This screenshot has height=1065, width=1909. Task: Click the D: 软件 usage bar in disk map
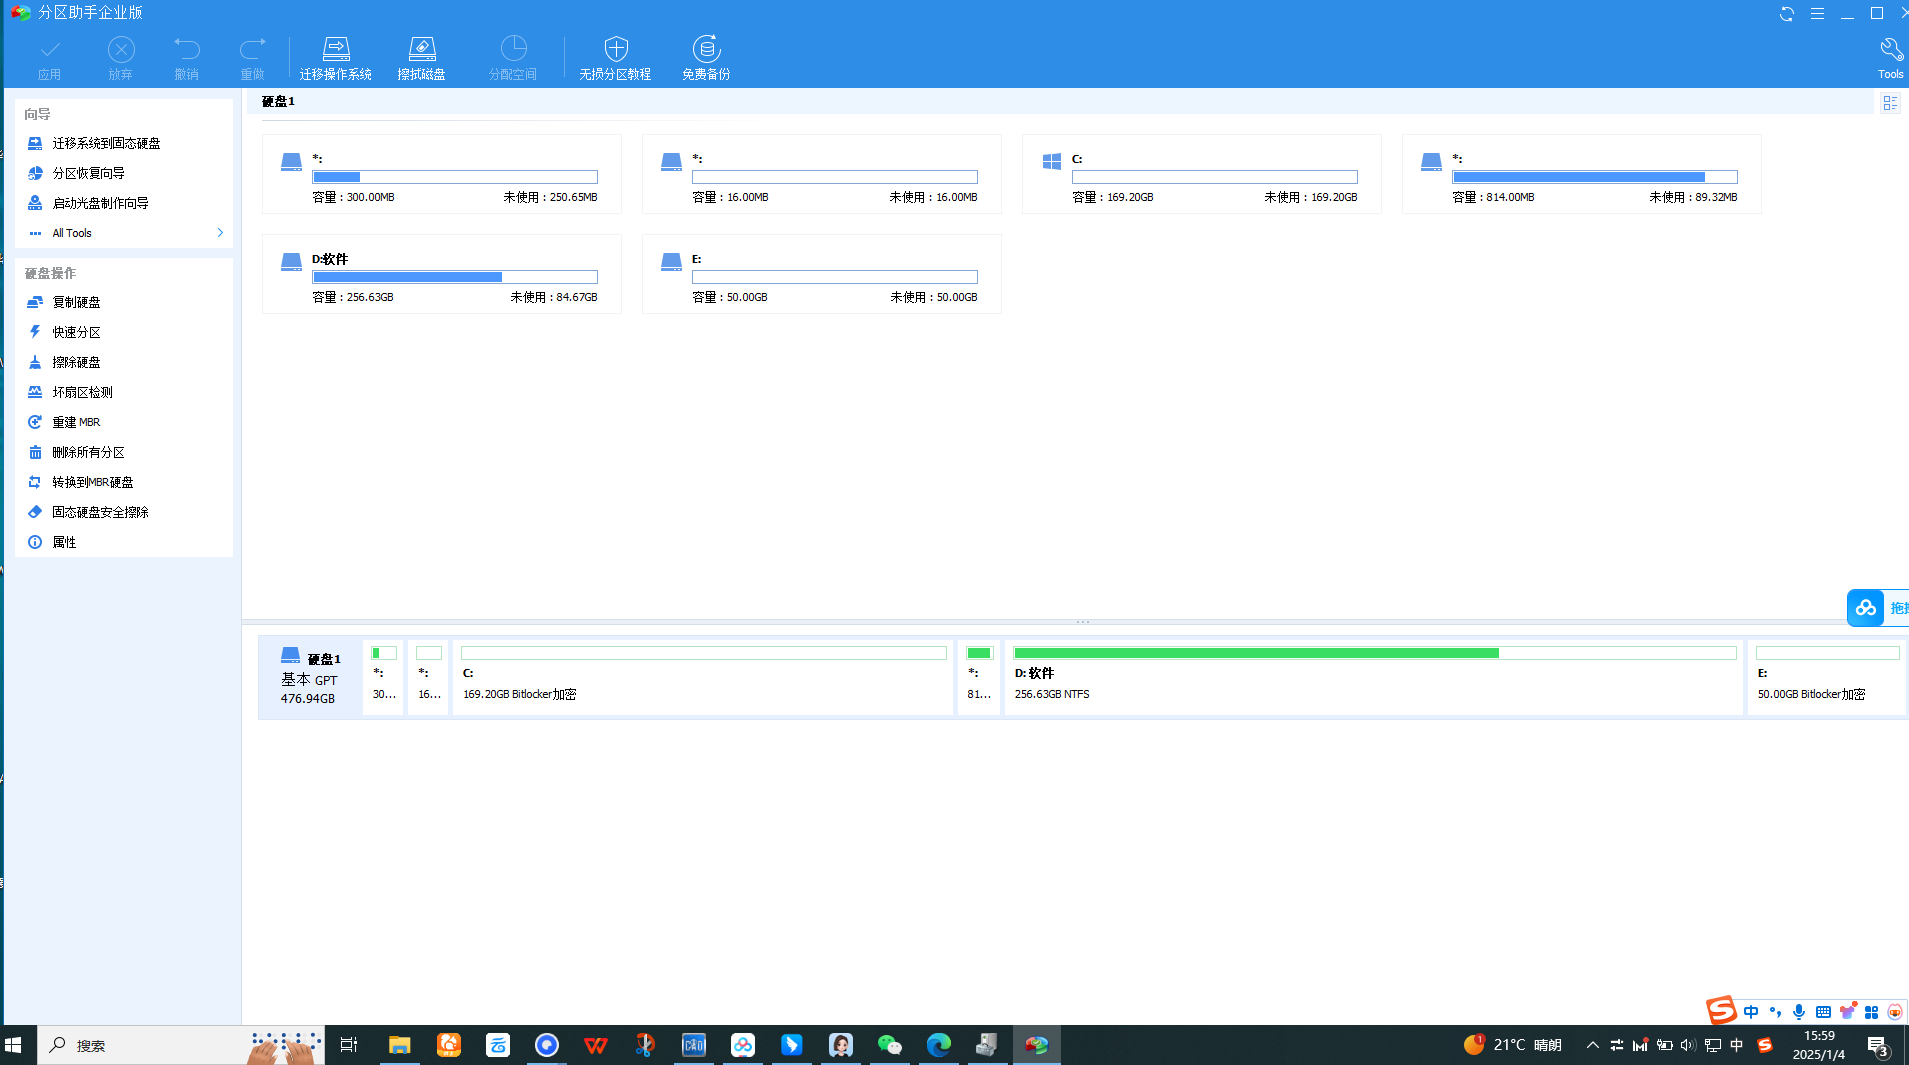click(x=1374, y=653)
